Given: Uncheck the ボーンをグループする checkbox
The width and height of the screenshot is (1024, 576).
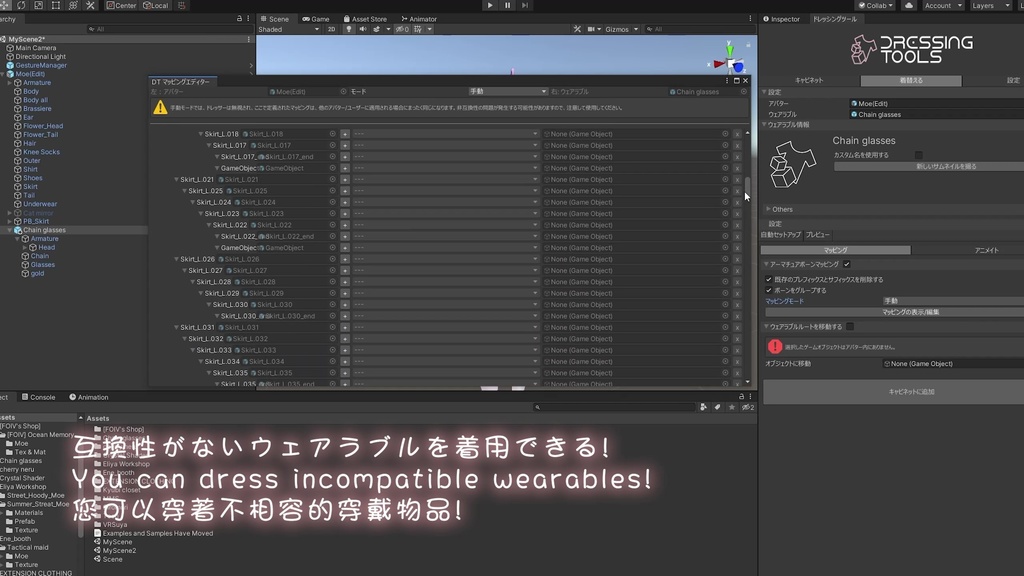Looking at the screenshot, I should [767, 289].
